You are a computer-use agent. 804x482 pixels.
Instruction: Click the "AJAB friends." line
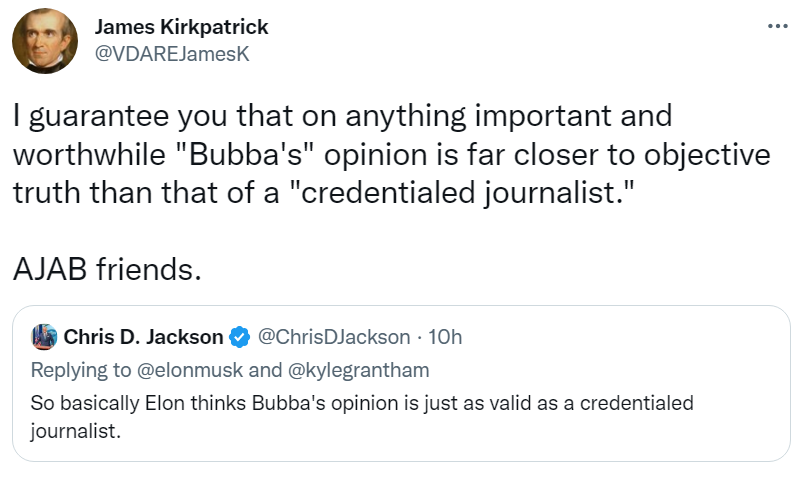(108, 268)
